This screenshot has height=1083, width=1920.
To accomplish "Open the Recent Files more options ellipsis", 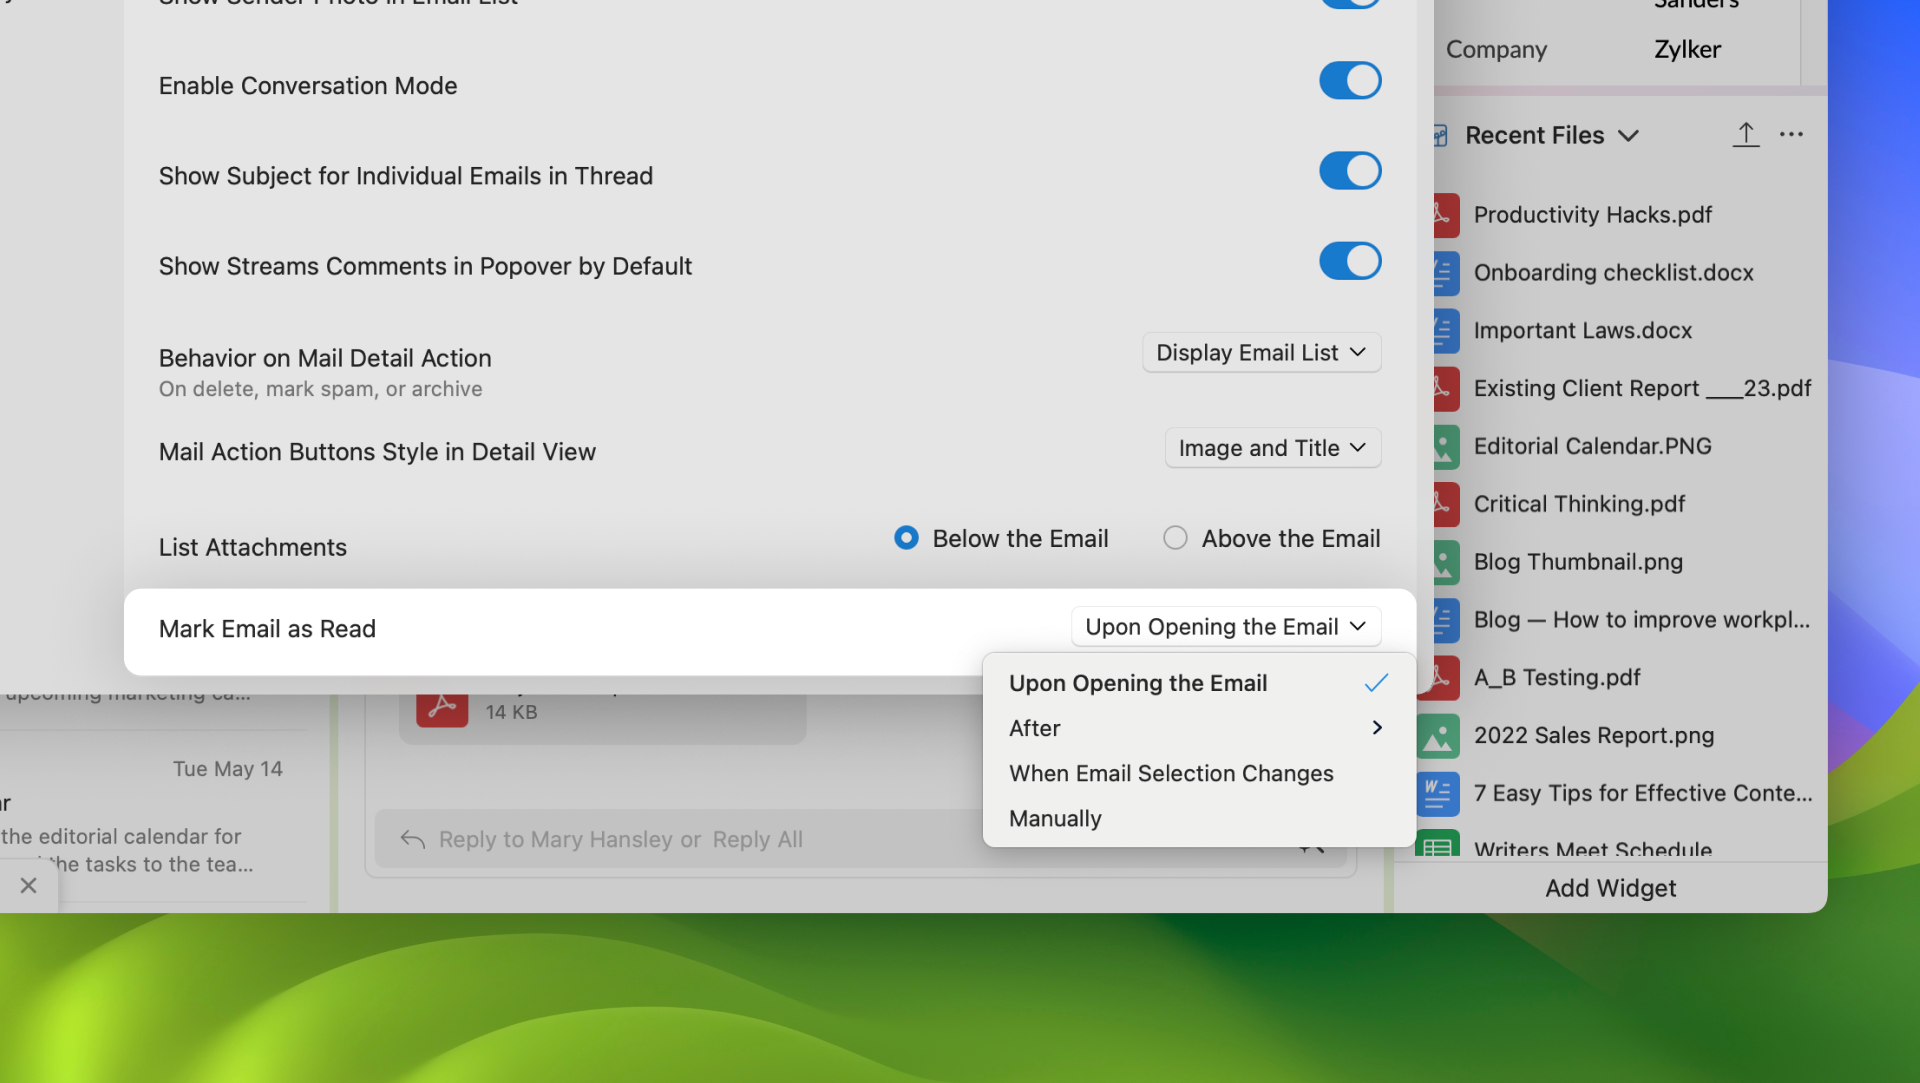I will 1791,135.
